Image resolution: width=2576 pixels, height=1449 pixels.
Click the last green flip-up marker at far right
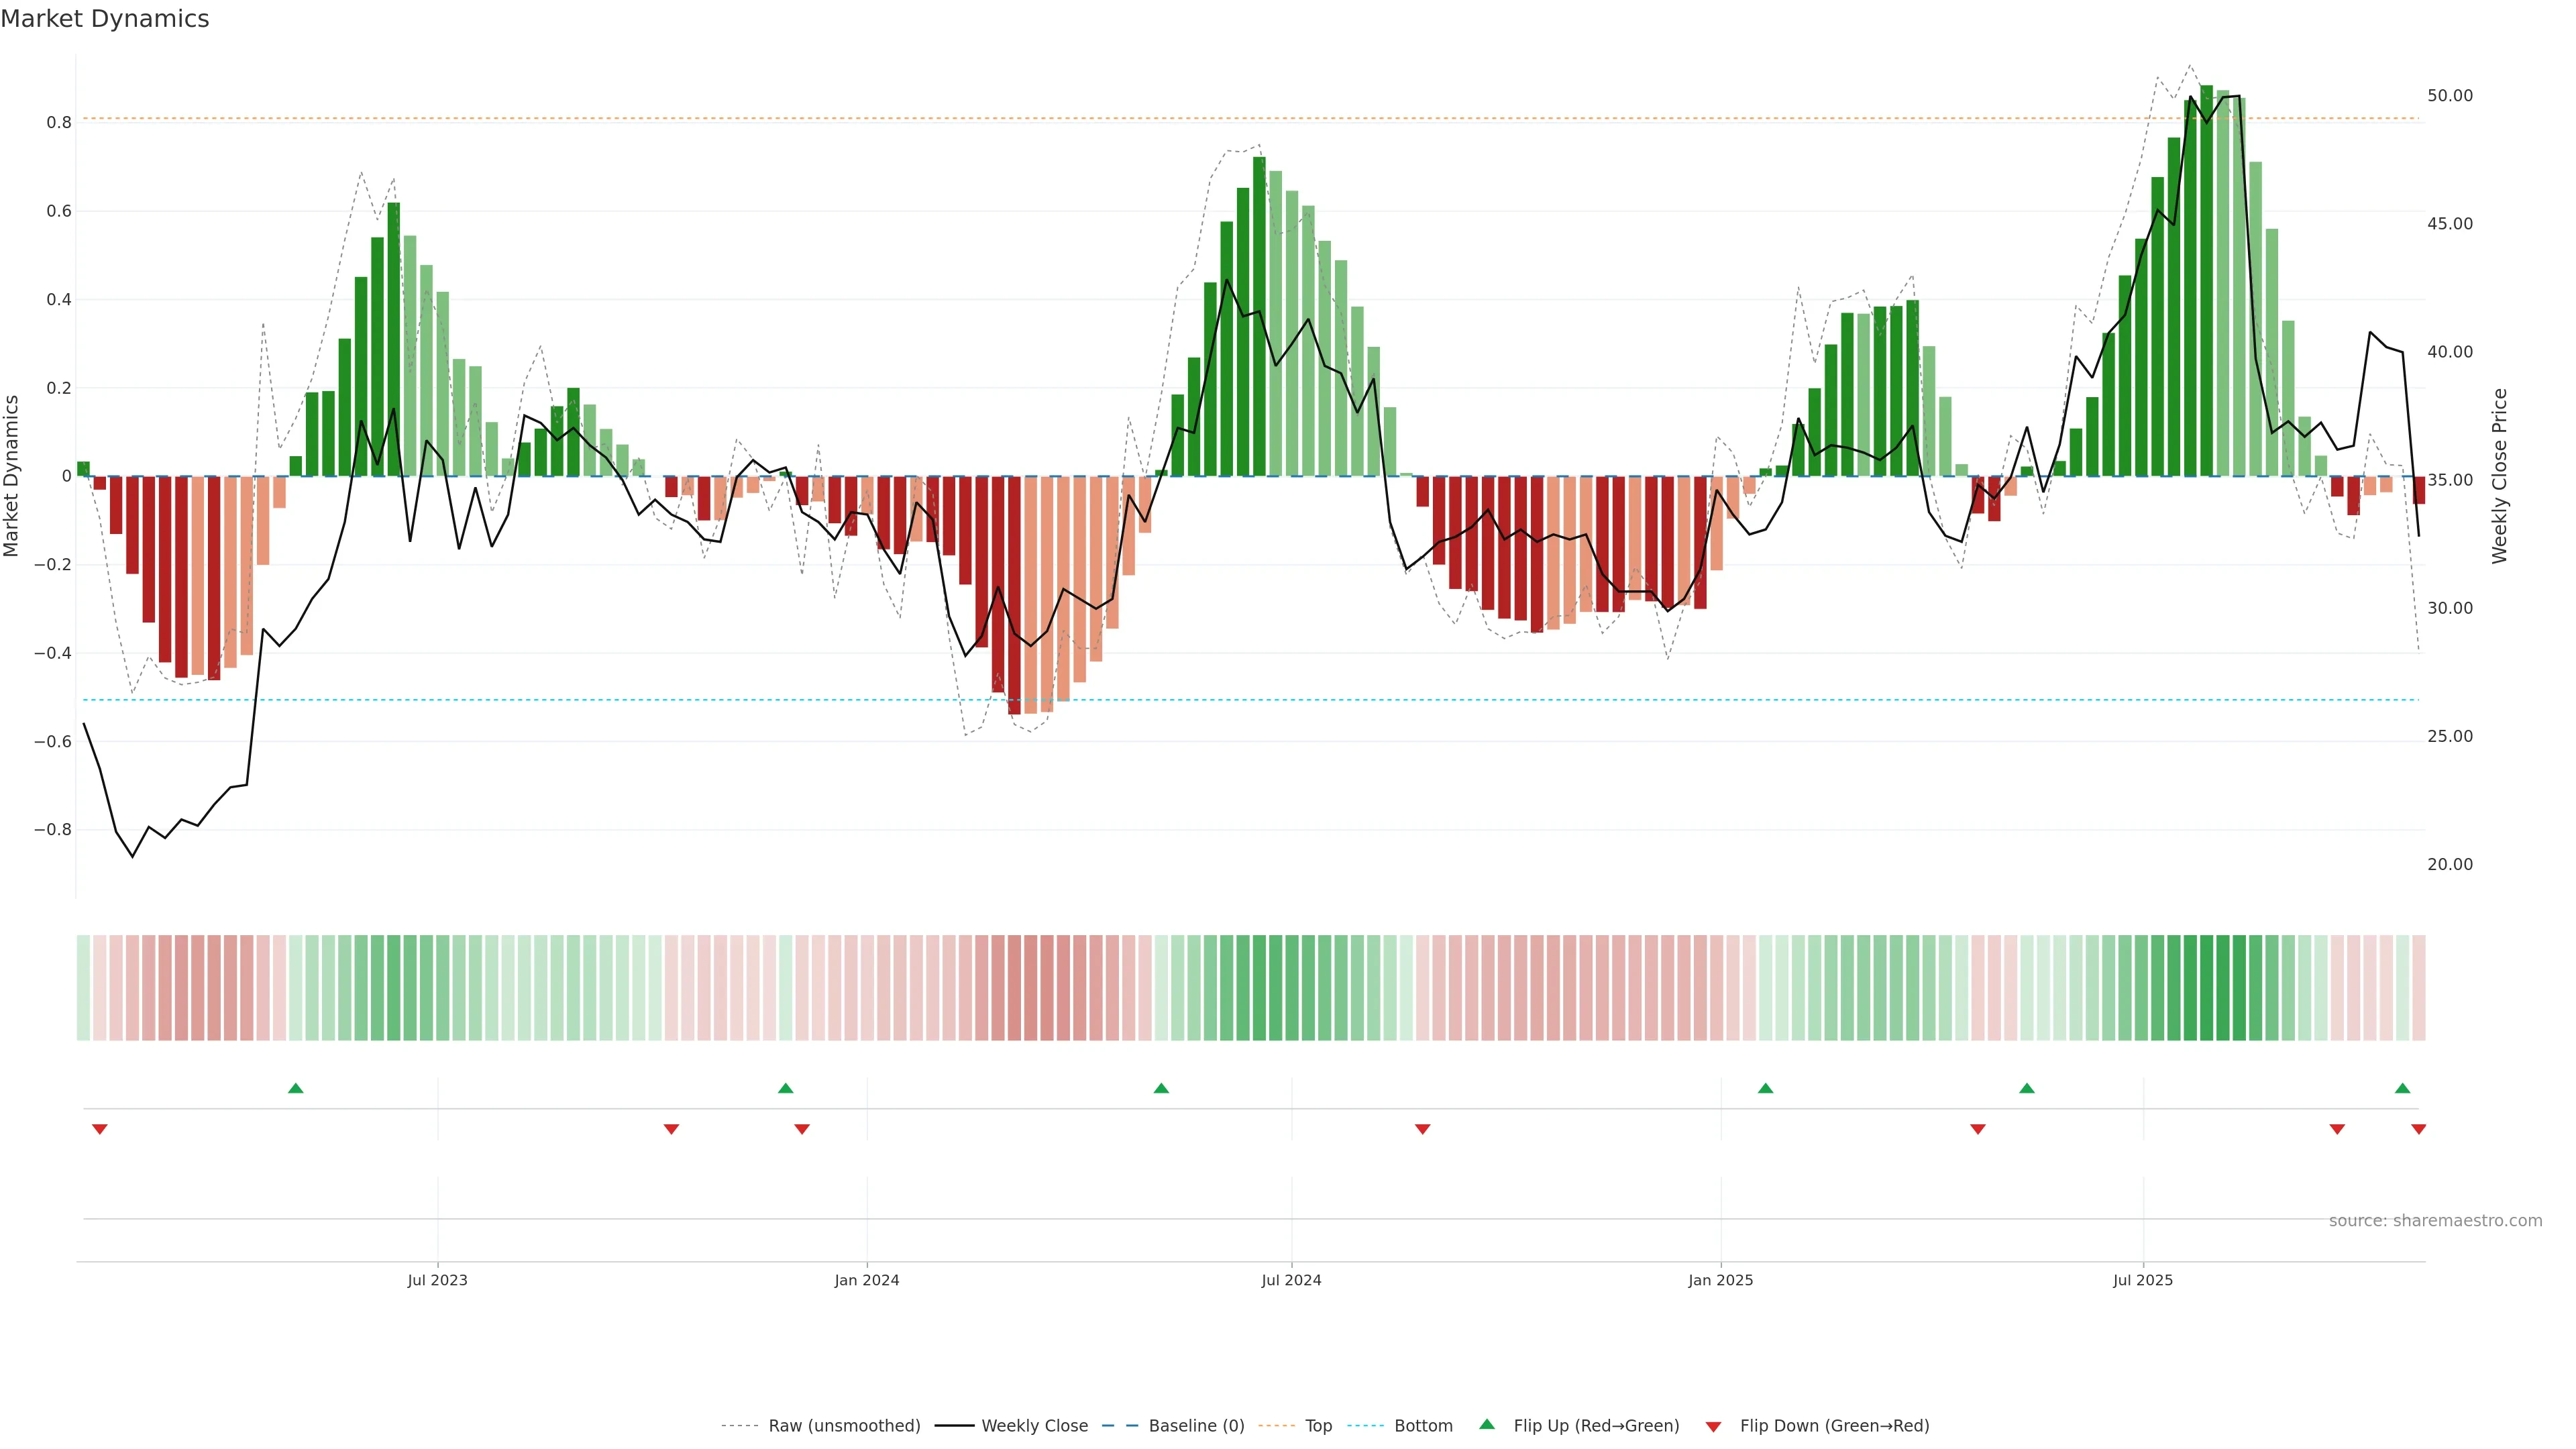pos(2402,1088)
